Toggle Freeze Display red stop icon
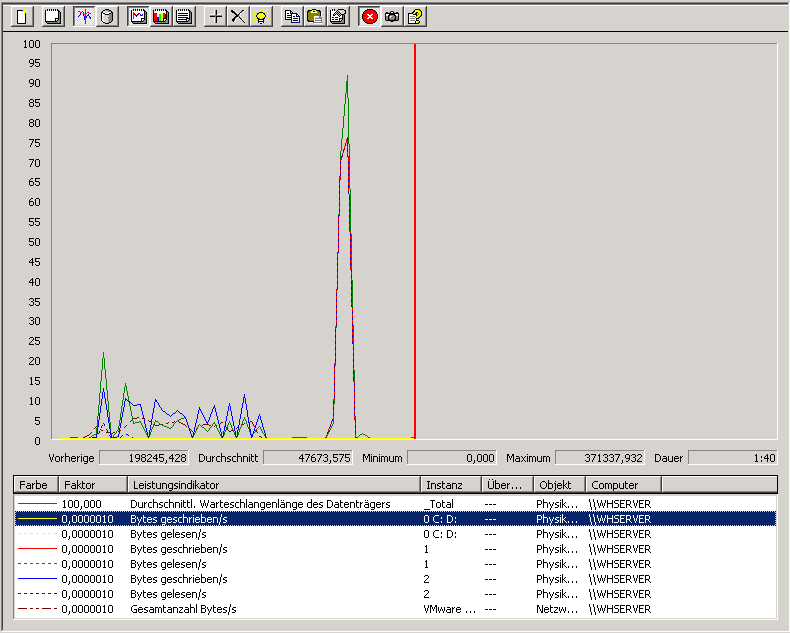This screenshot has height=633, width=790. (x=370, y=17)
